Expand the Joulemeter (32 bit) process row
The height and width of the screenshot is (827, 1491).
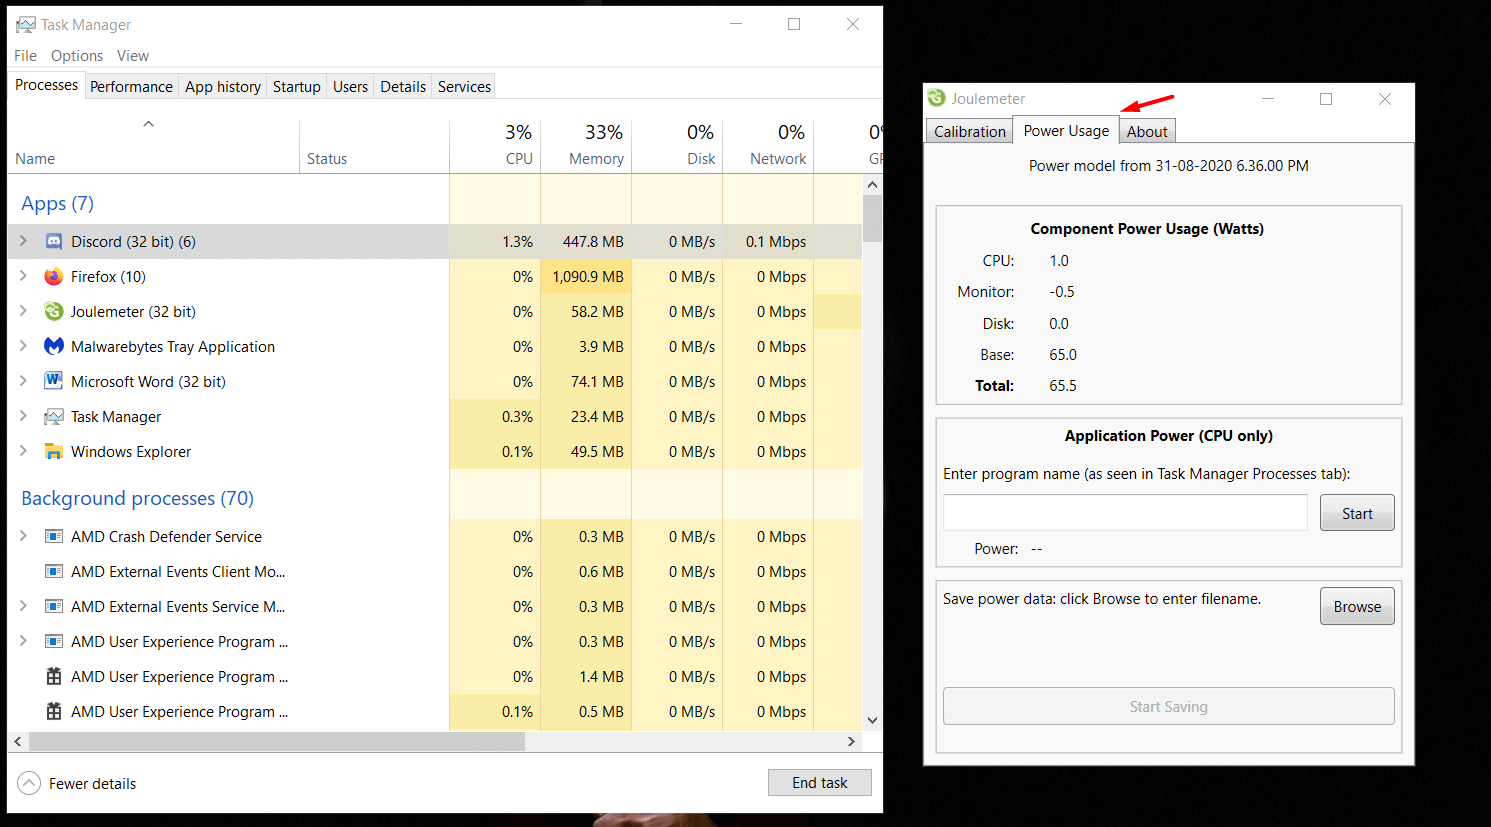point(23,311)
